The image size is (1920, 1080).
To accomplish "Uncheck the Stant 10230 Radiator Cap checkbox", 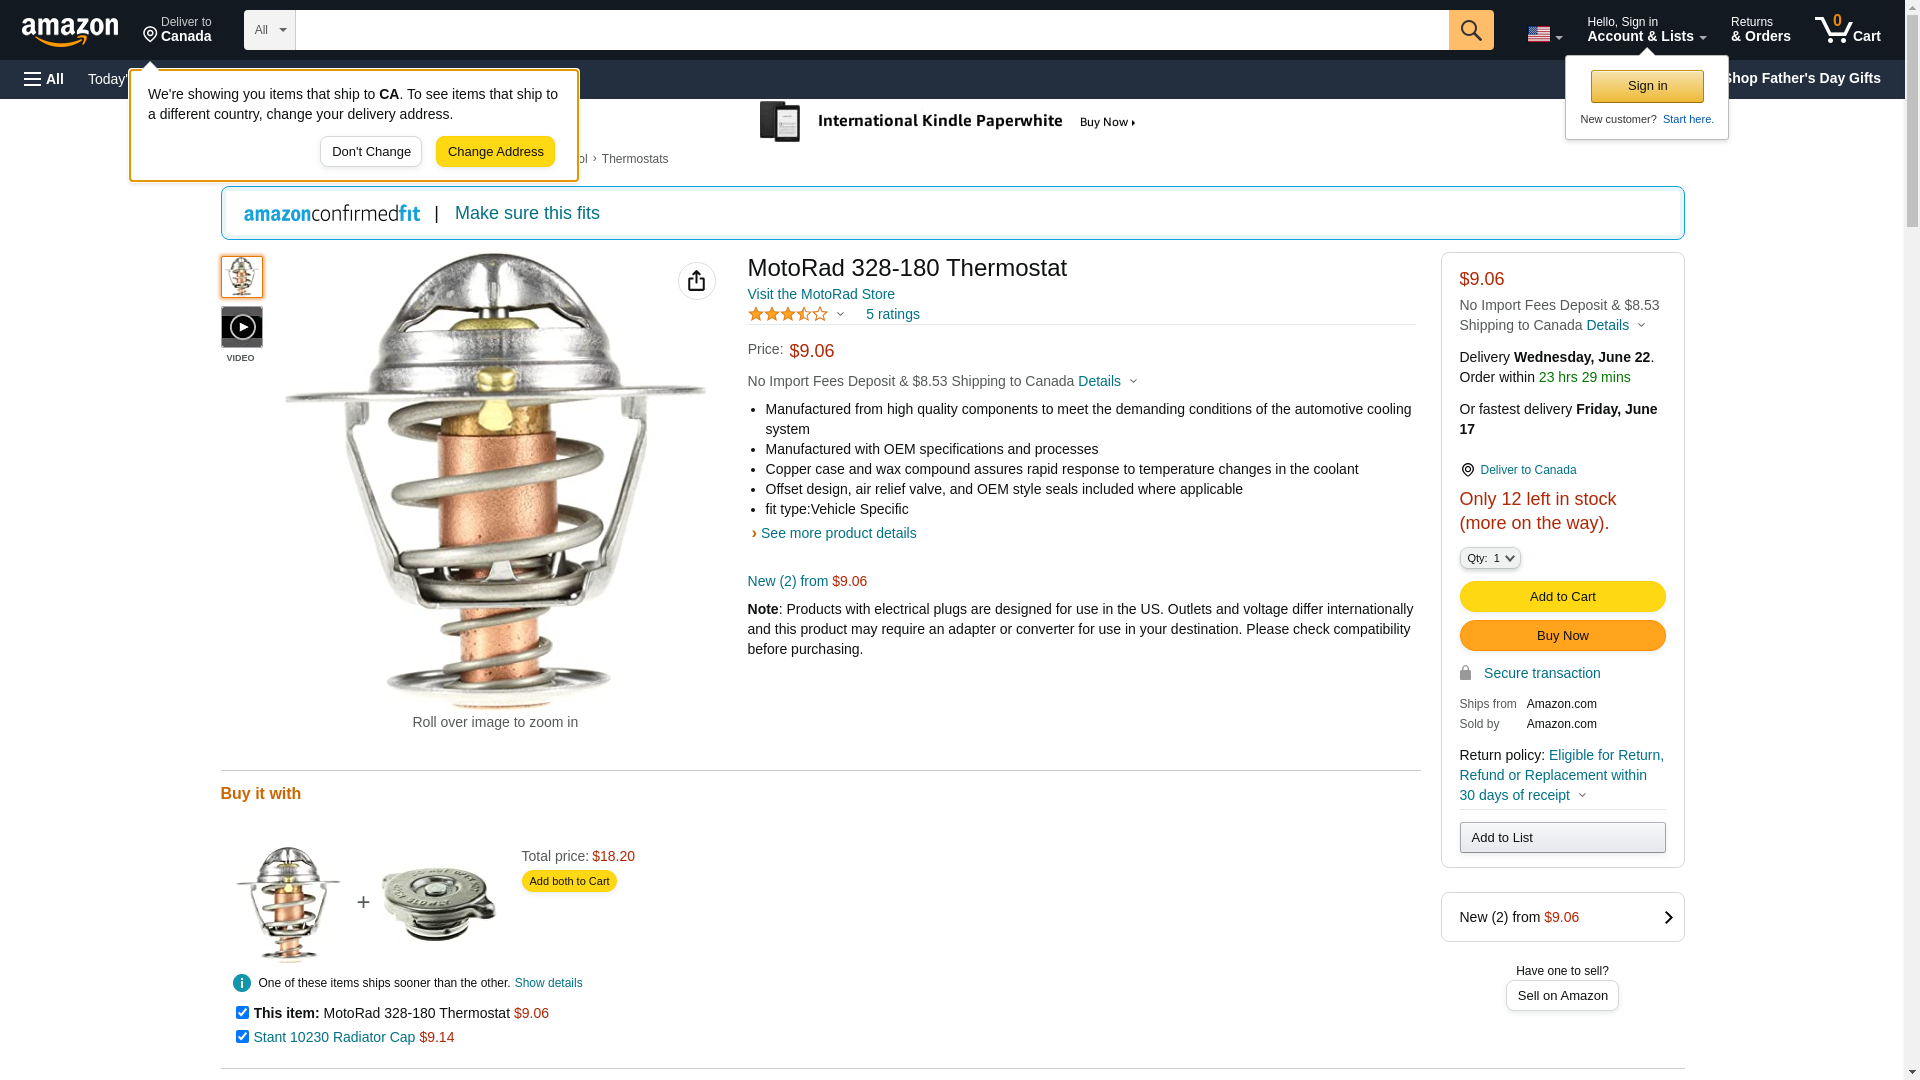I will [x=242, y=1036].
